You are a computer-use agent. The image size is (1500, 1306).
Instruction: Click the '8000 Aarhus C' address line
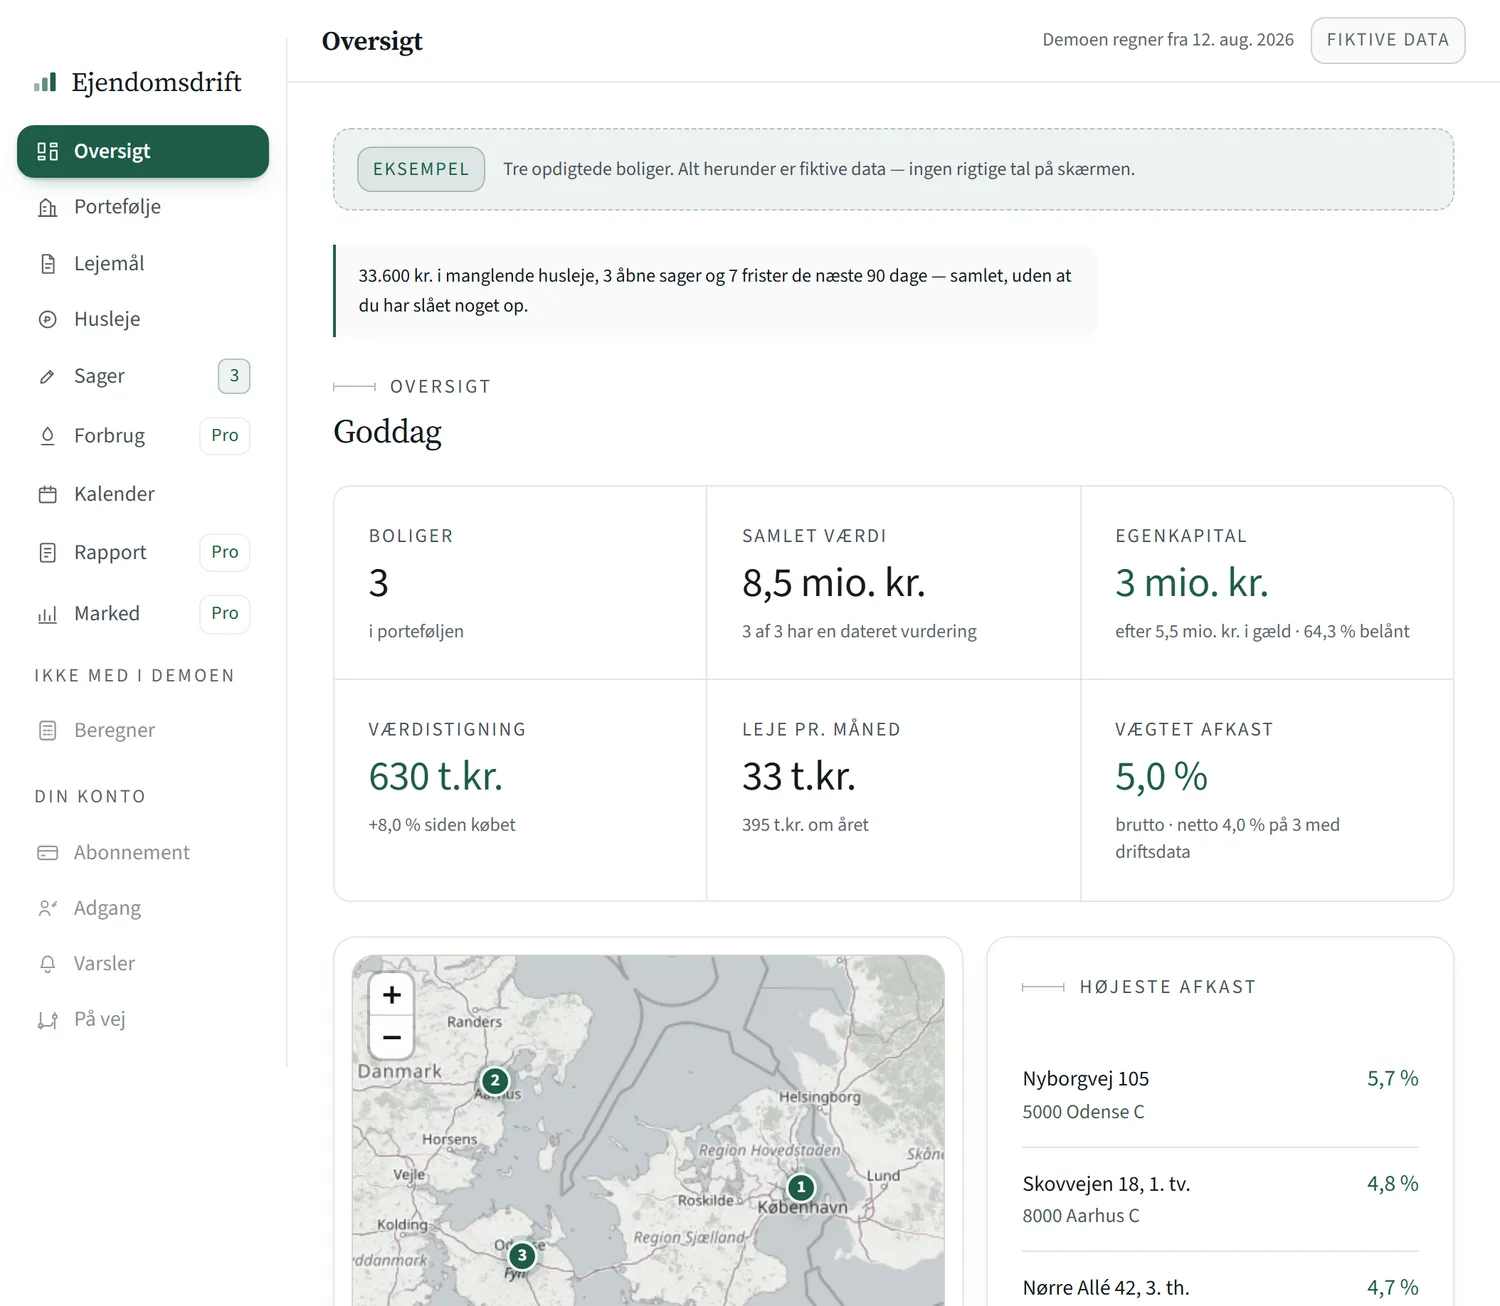click(x=1081, y=1216)
